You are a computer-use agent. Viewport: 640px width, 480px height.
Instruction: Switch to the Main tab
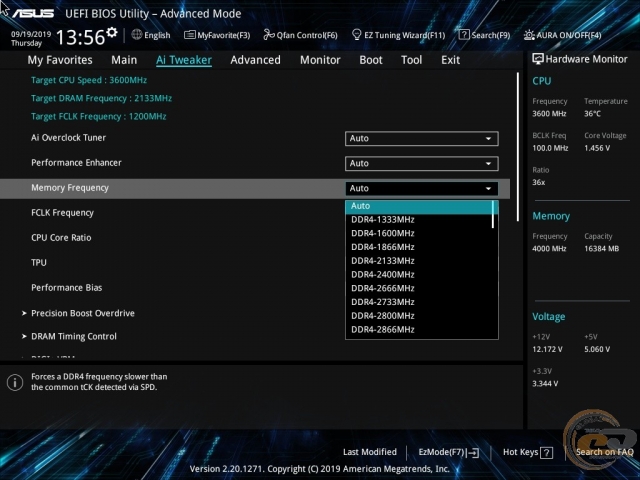(124, 60)
